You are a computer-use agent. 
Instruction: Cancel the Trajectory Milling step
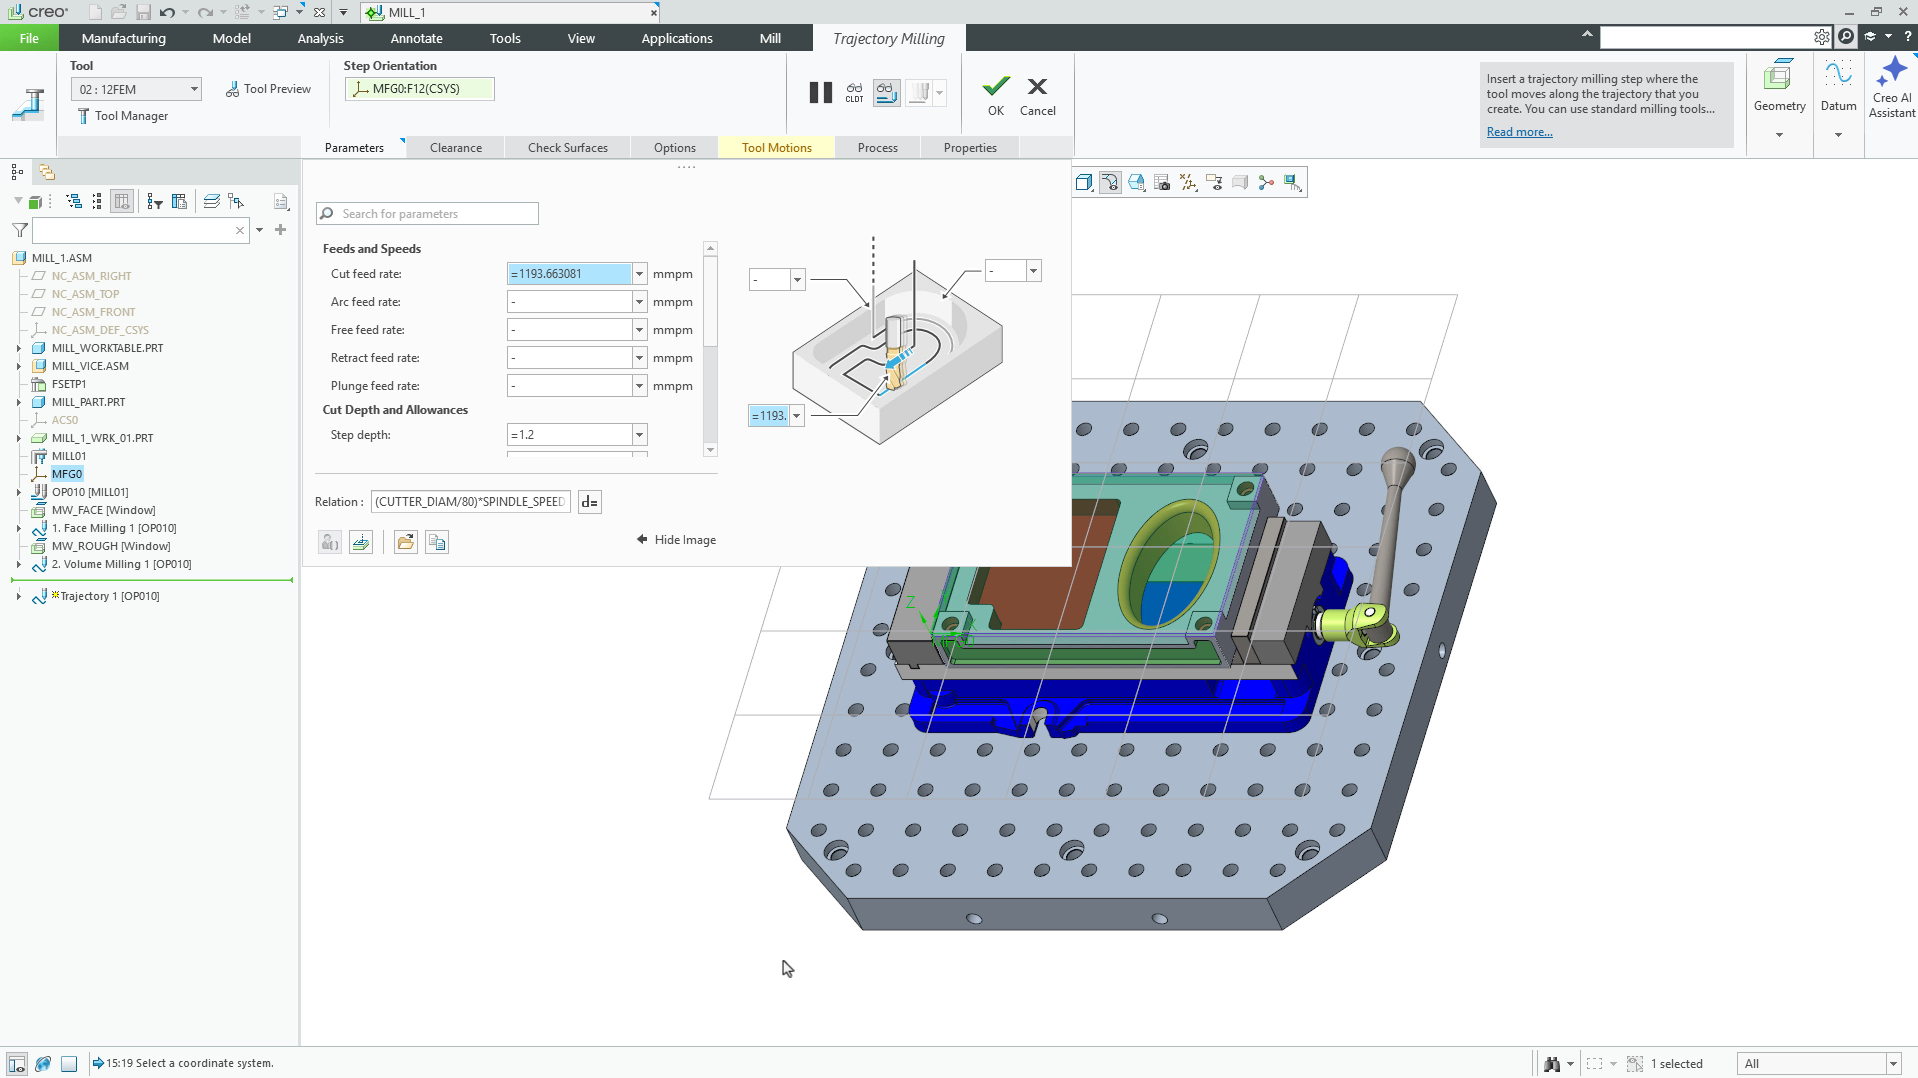tap(1037, 96)
